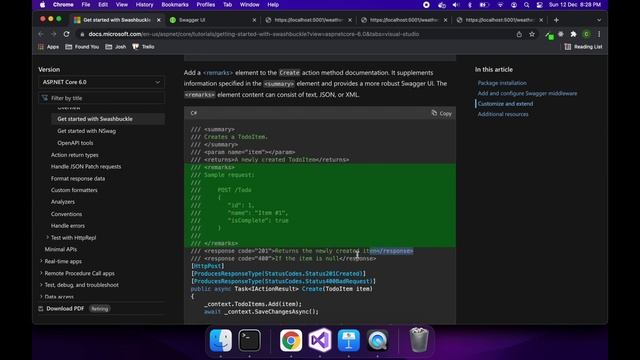This screenshot has height=360, width=640.
Task: Open the Chrome profile avatar
Action: click(x=587, y=34)
